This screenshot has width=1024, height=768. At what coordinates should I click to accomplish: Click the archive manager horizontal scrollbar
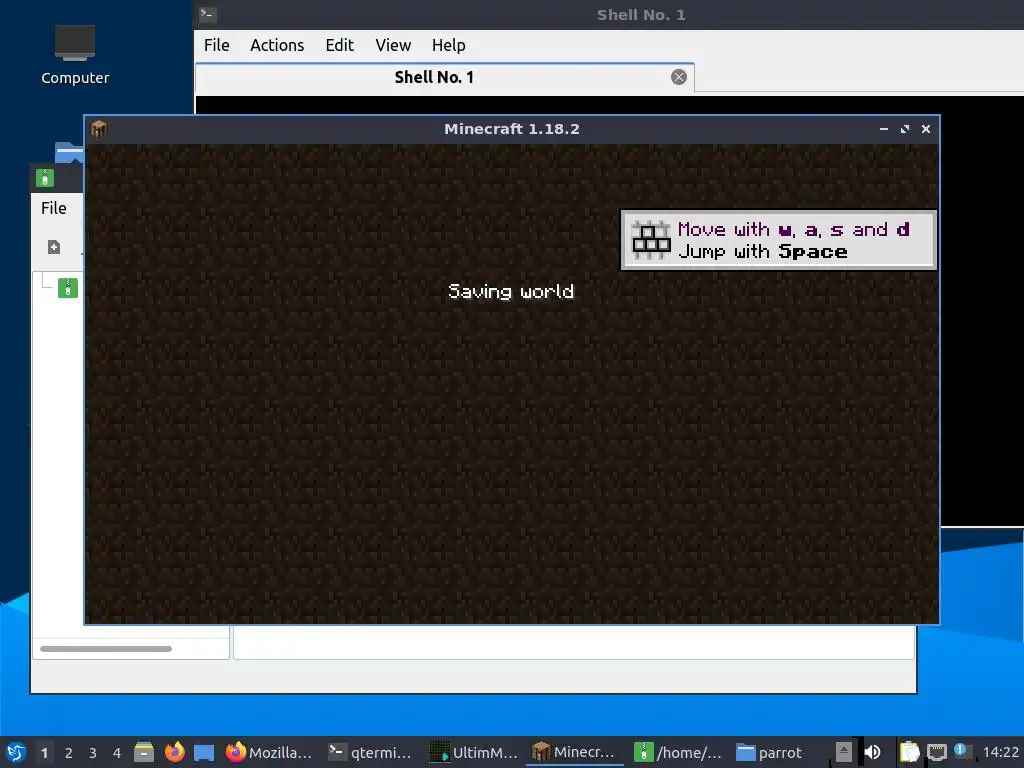[x=106, y=648]
